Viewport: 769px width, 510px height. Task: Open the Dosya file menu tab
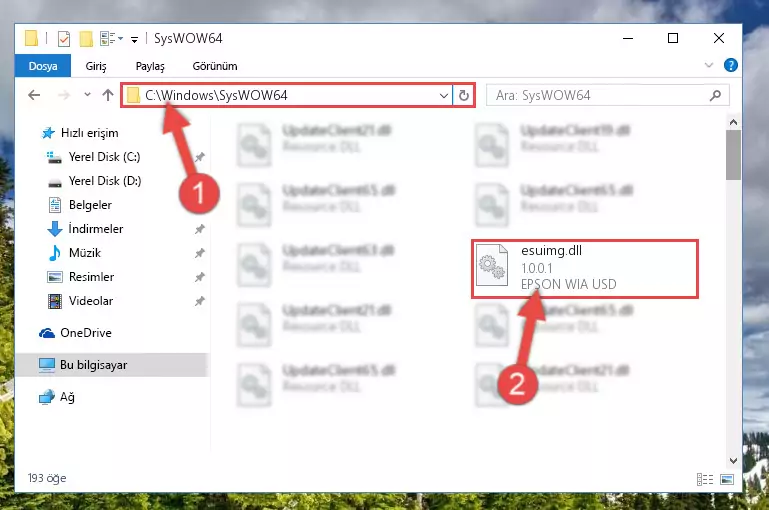click(43, 66)
